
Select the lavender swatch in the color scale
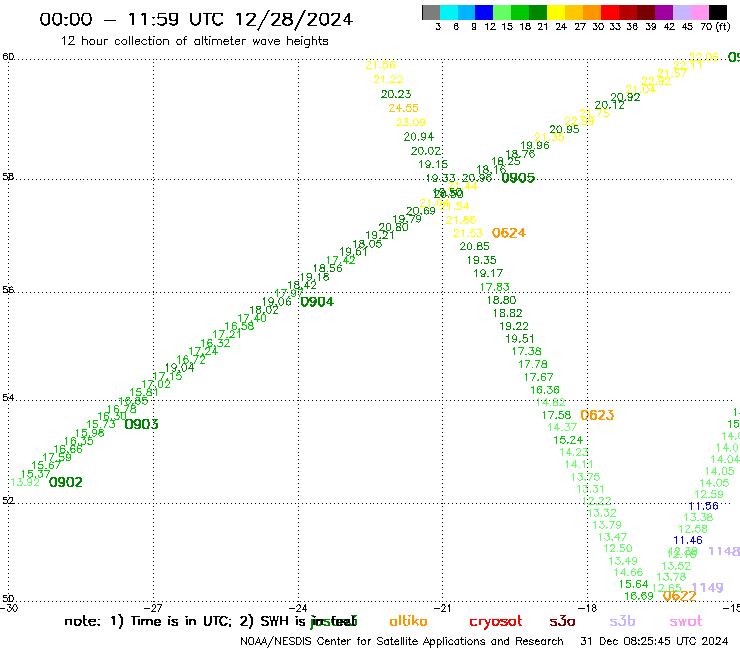(x=681, y=12)
